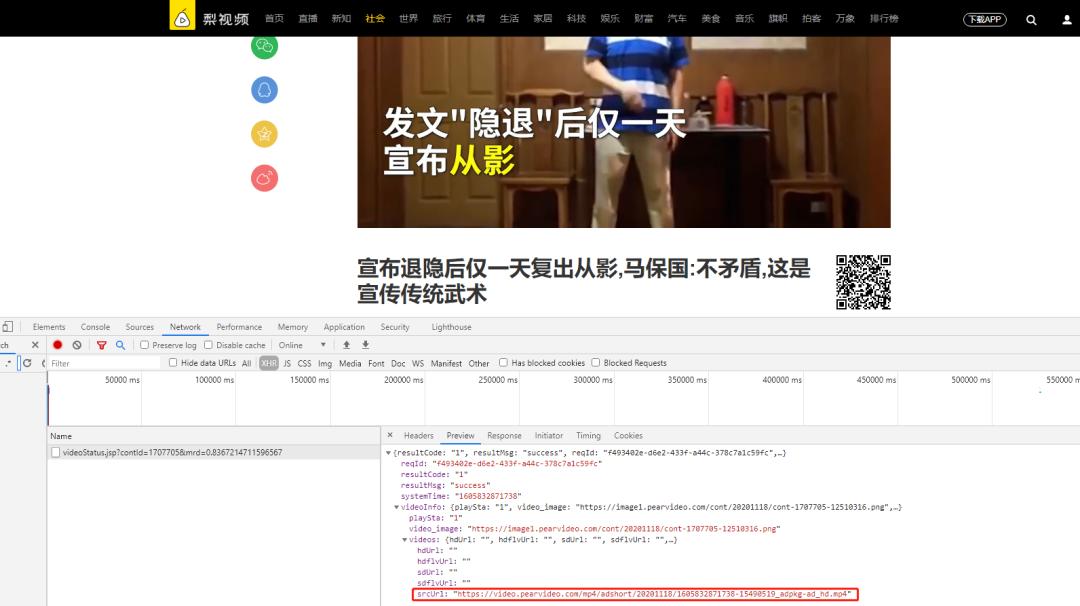Click into the network Filter text field
The image size is (1080, 606).
tap(105, 363)
